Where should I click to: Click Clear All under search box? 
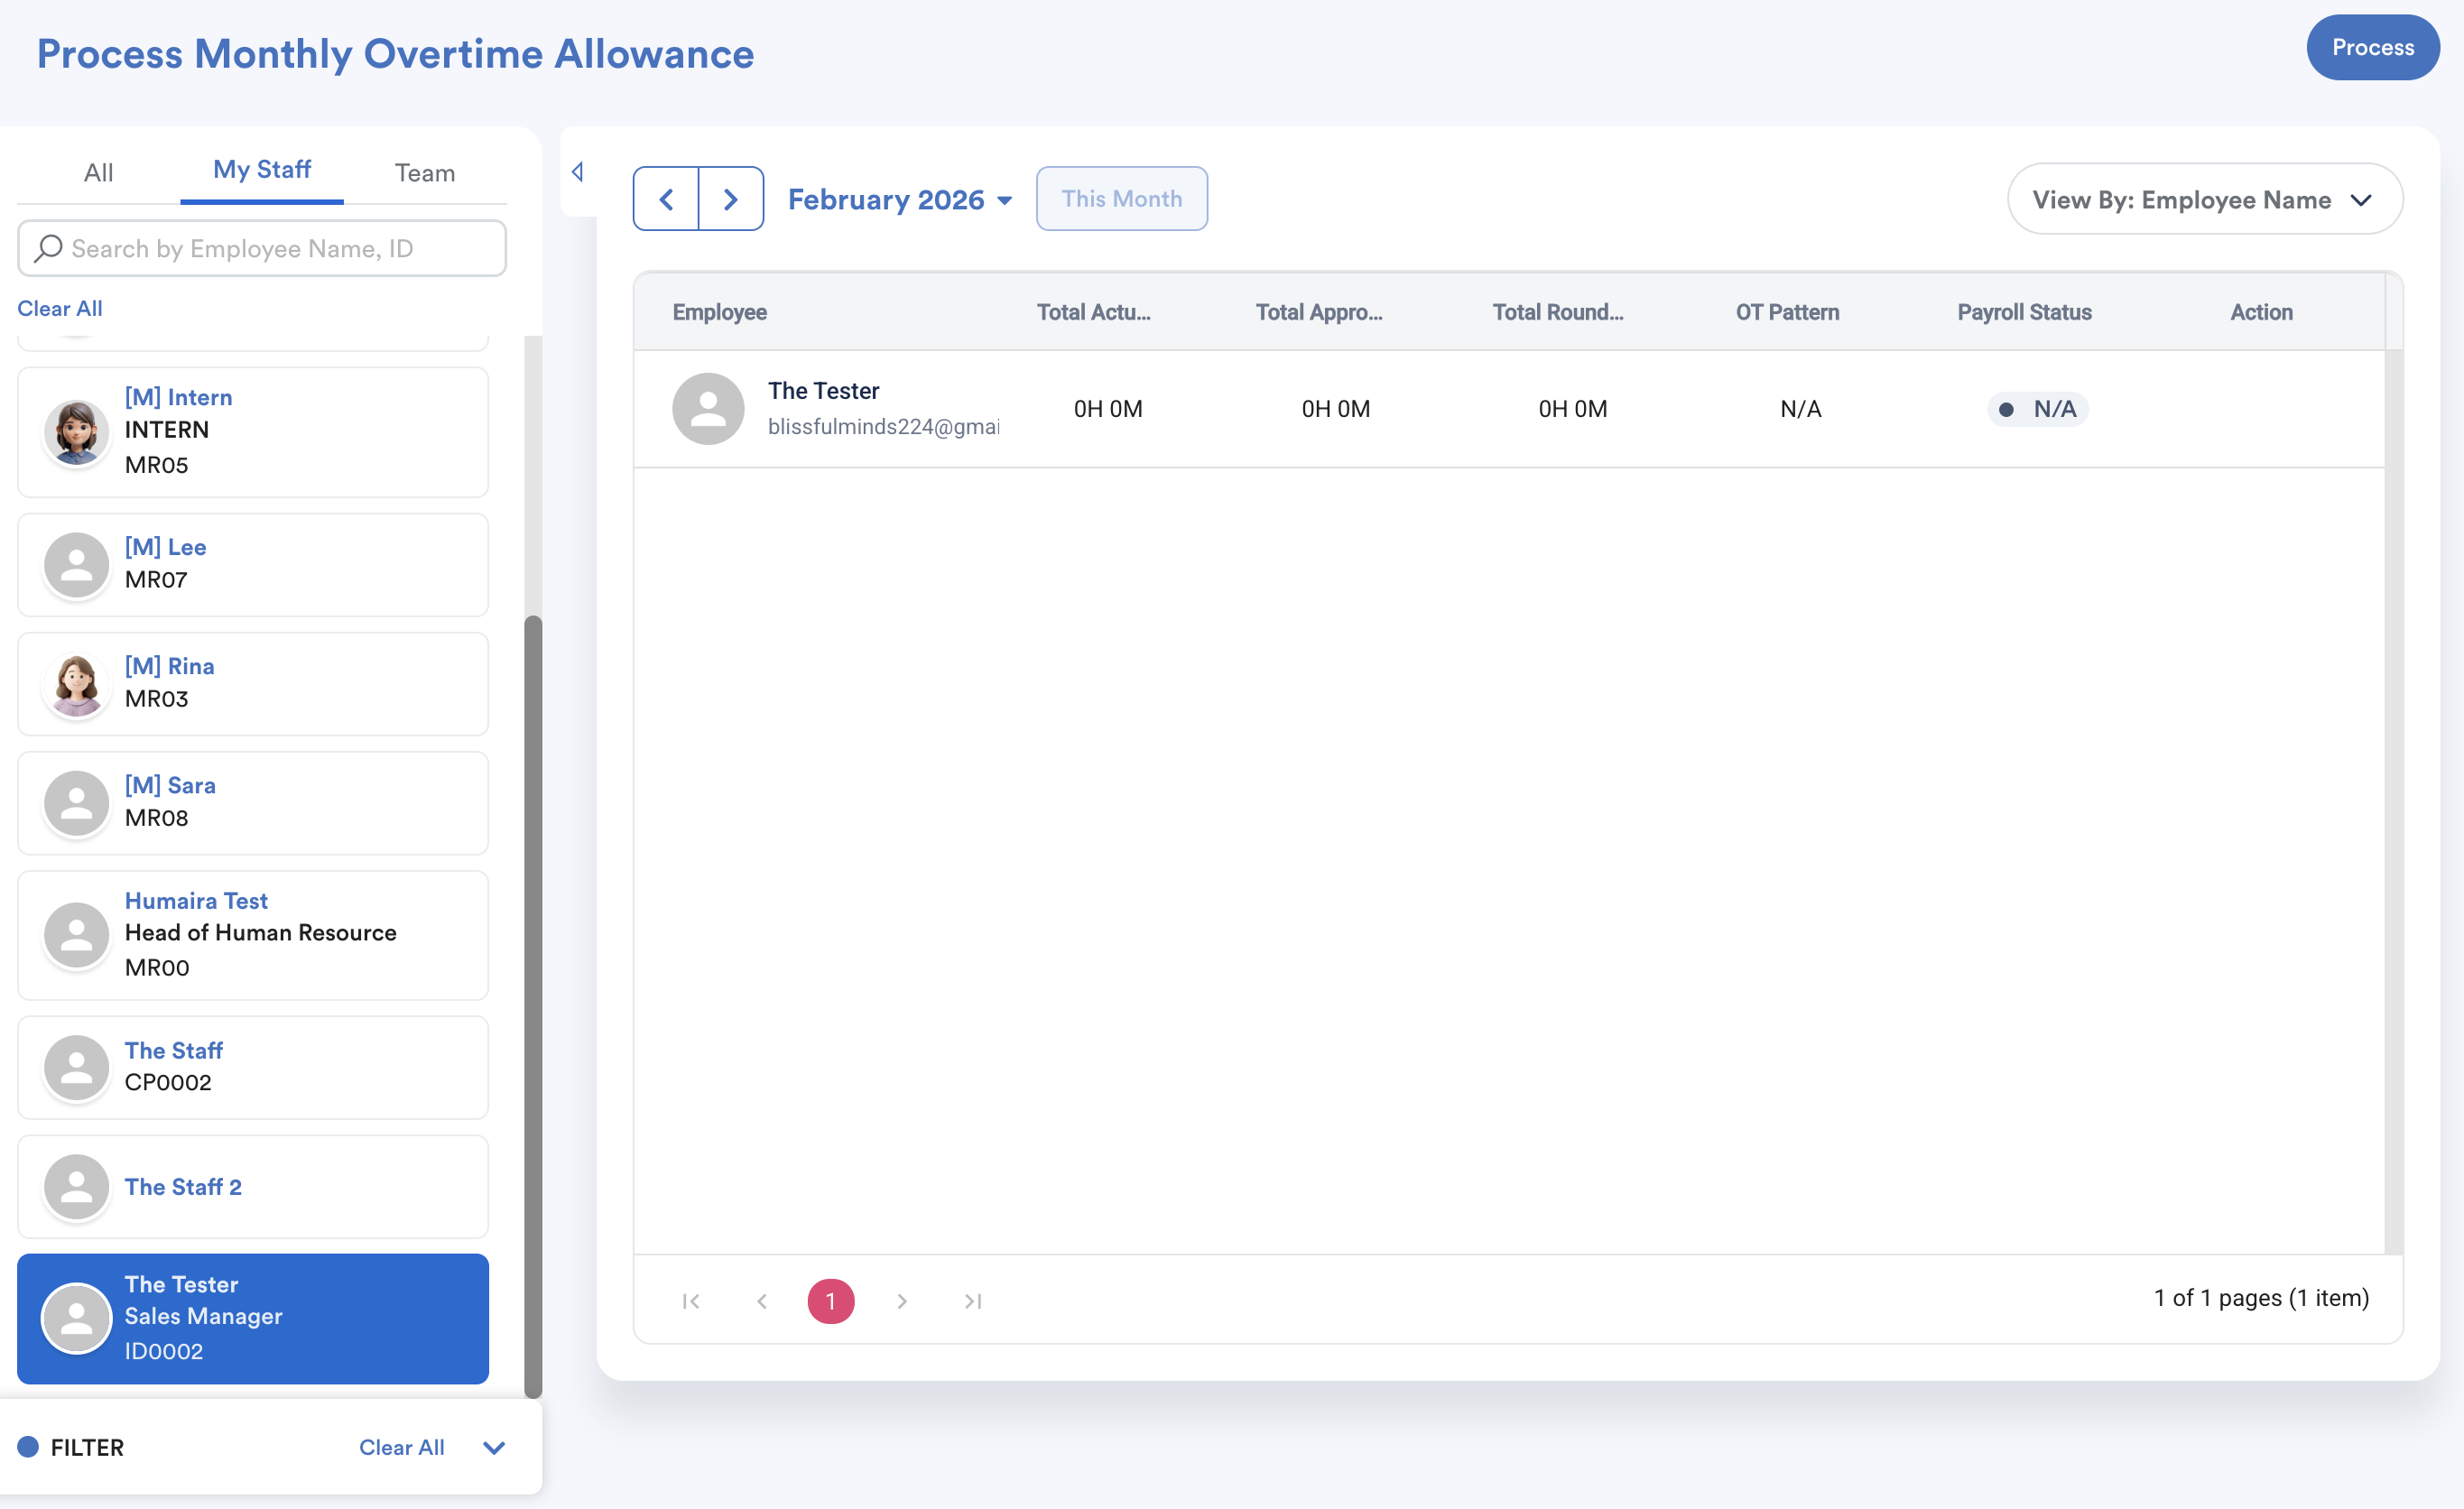click(x=60, y=308)
